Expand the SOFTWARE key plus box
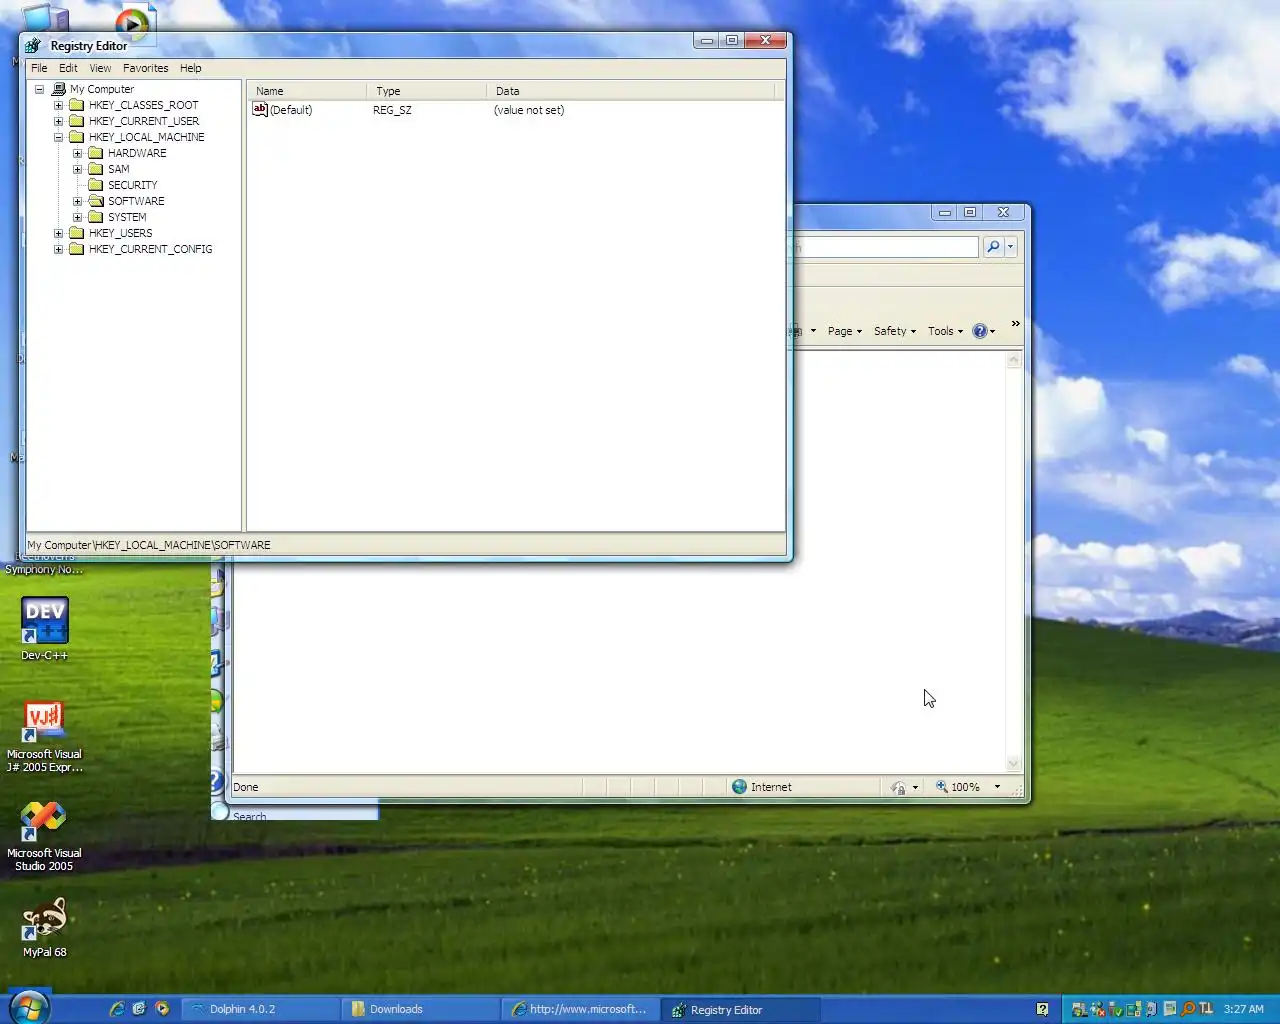The image size is (1280, 1024). [x=77, y=201]
